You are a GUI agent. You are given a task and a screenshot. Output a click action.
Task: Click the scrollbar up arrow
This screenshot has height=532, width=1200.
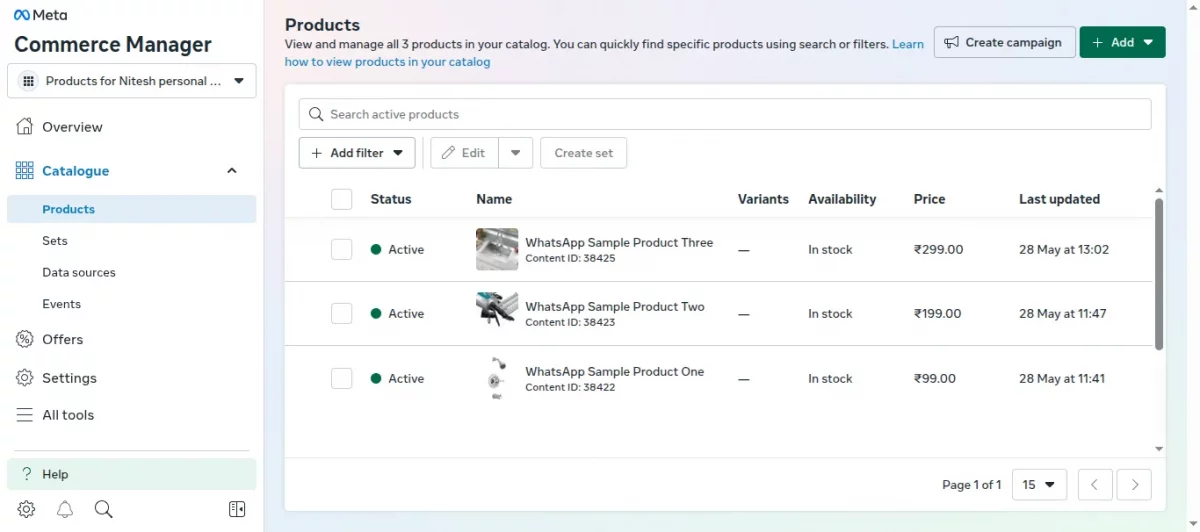[1159, 190]
